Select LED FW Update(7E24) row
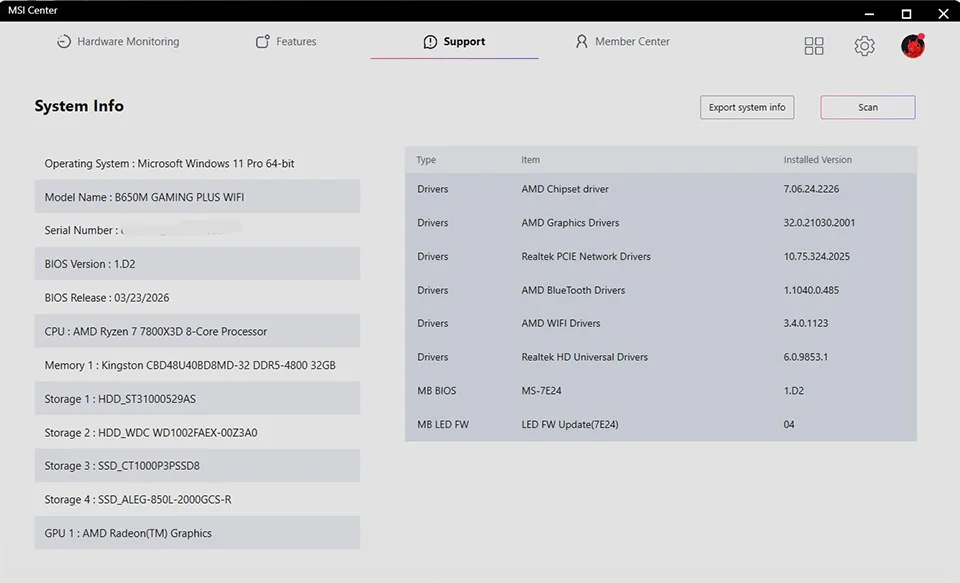Screen dimensions: 960x583 tap(661, 424)
